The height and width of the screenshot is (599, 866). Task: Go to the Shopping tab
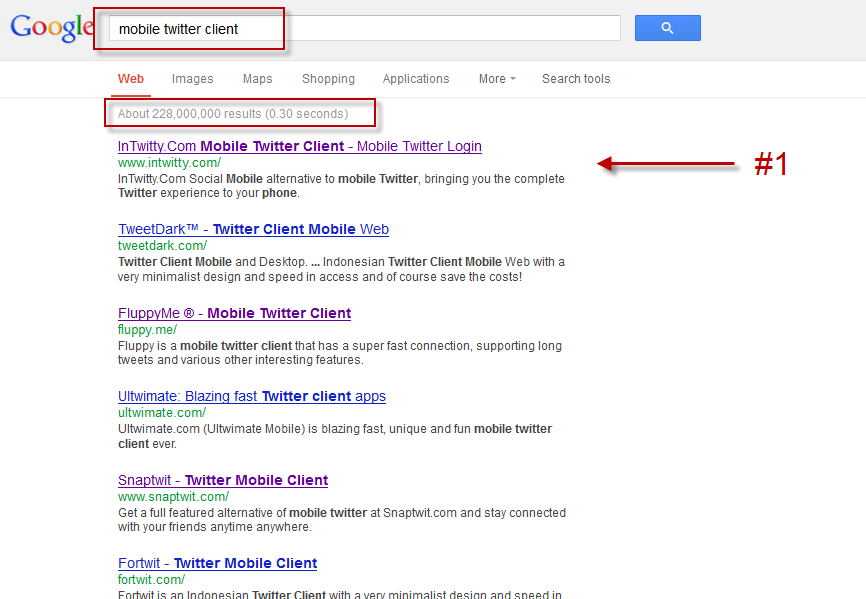[328, 79]
